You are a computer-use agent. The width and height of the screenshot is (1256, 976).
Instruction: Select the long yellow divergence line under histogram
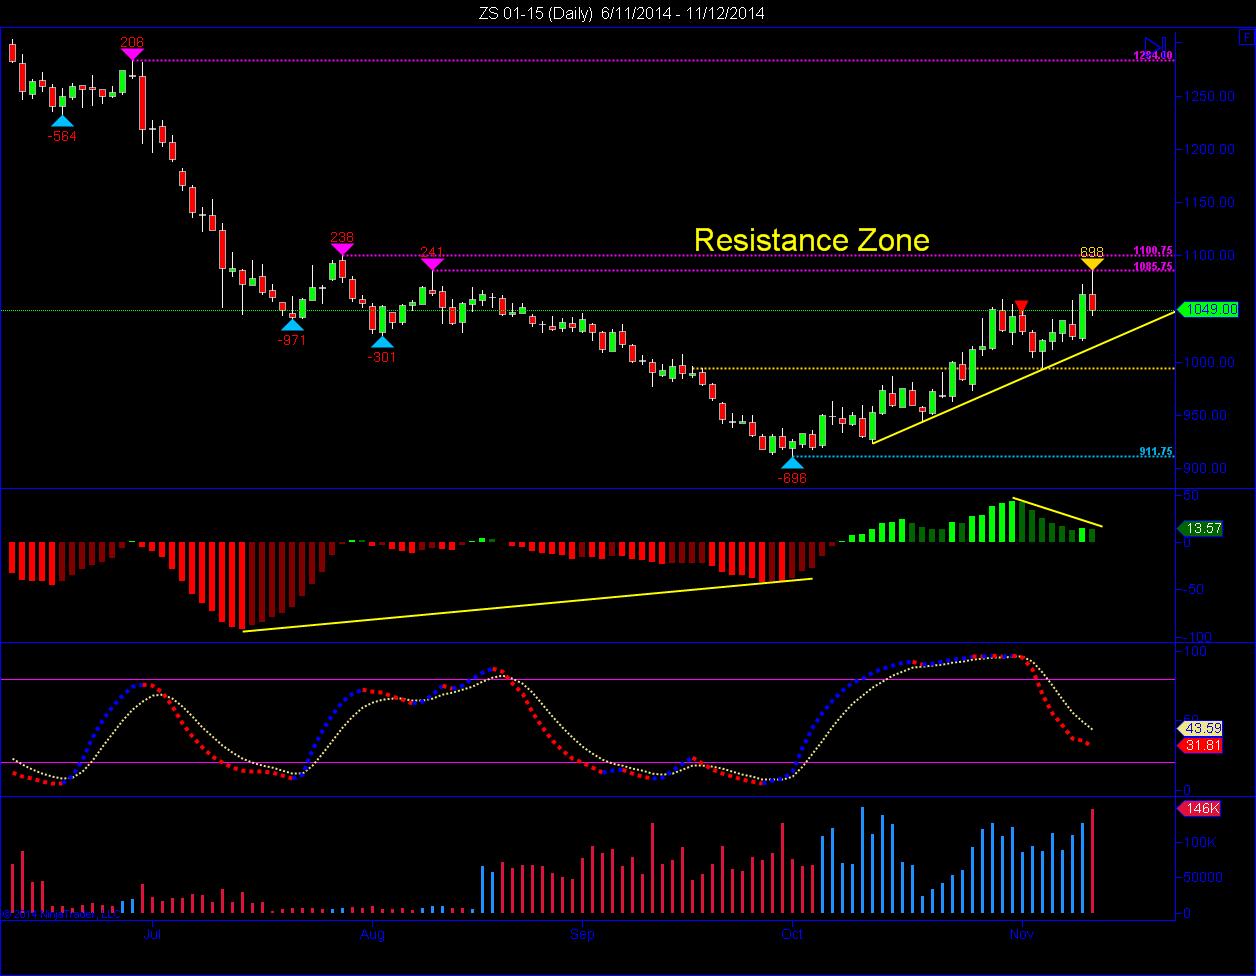[x=528, y=604]
